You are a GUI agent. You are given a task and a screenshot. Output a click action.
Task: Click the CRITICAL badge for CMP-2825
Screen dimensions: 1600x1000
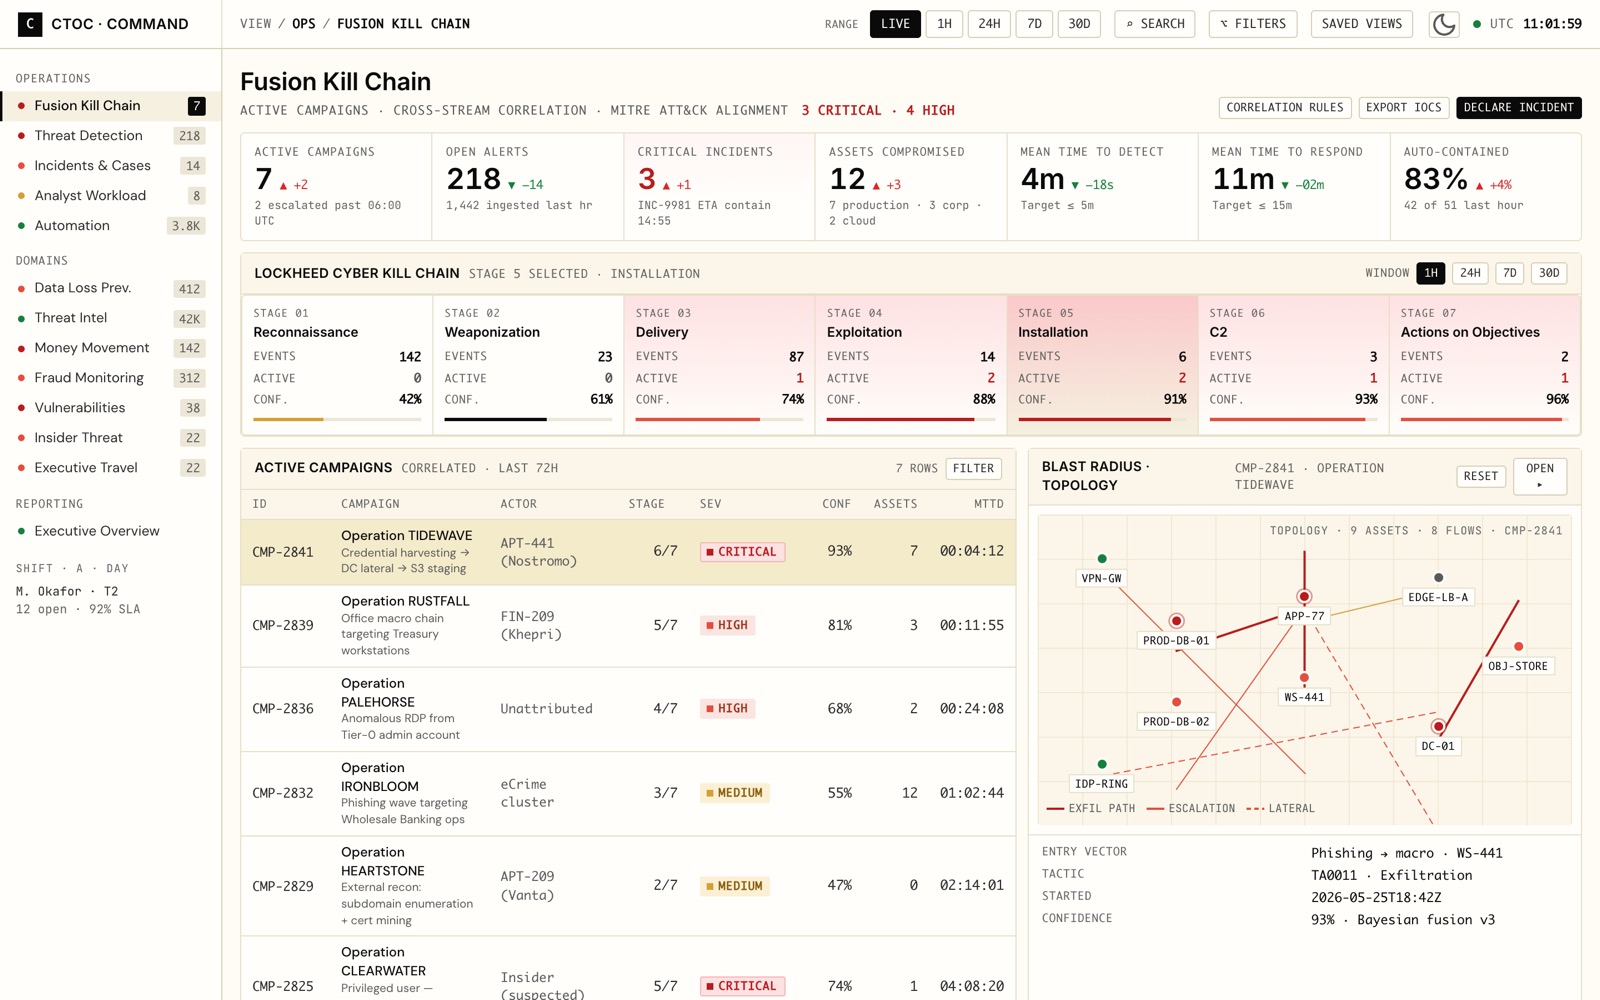click(x=742, y=986)
